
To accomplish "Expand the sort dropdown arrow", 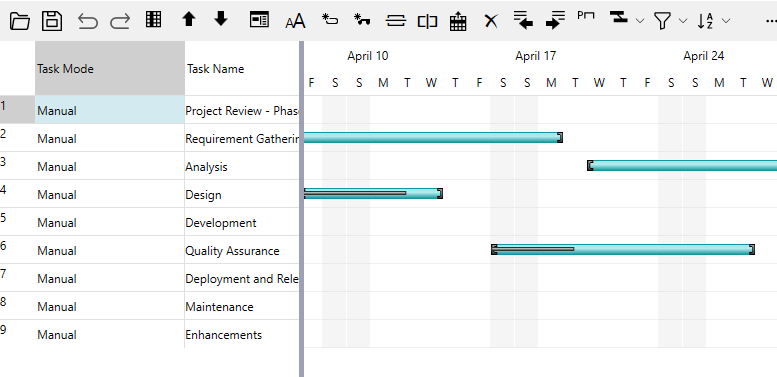I will (726, 21).
